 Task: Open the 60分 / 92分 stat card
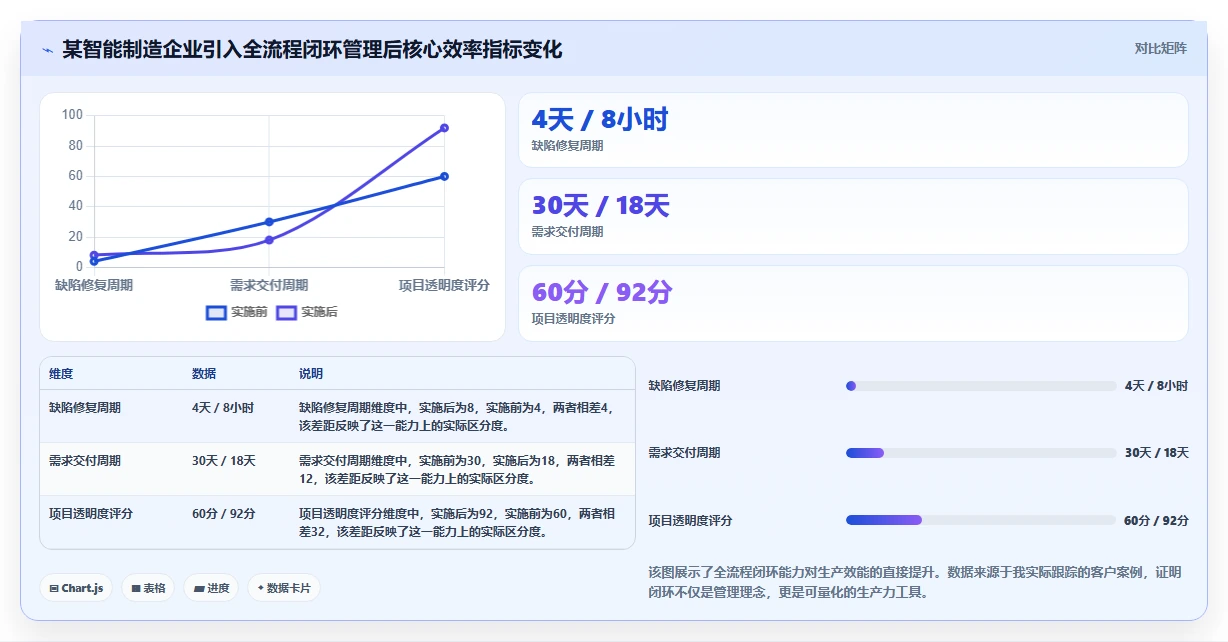pos(853,304)
